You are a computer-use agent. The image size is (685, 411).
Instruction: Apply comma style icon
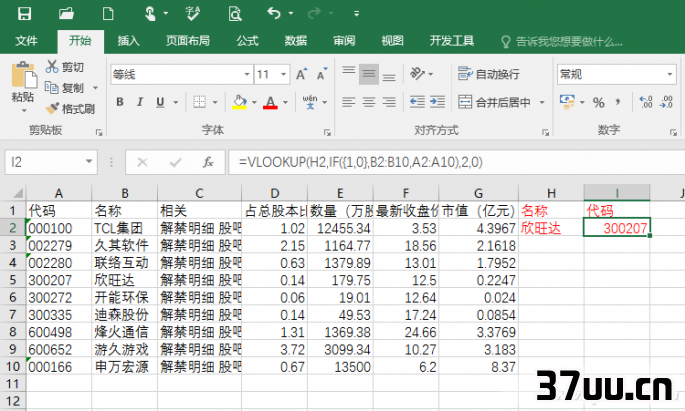pyautogui.click(x=618, y=103)
